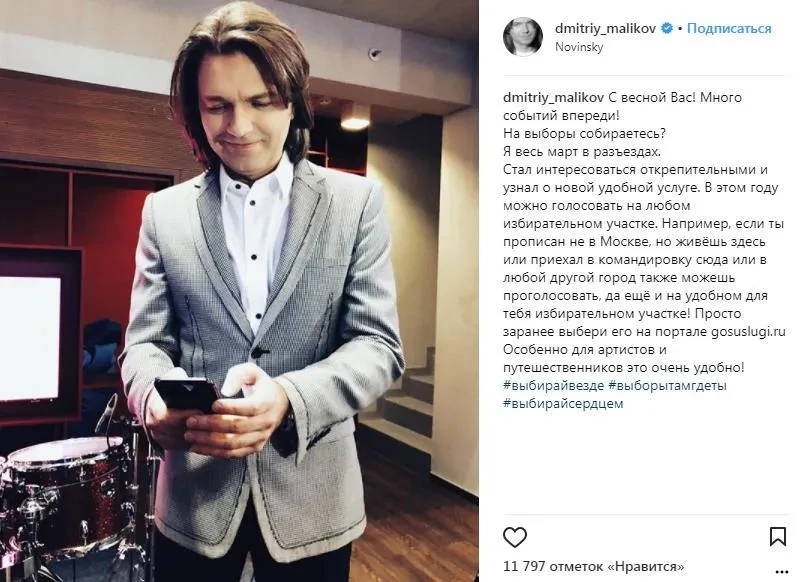This screenshot has width=802, height=582.
Task: Like the post with heart icon
Action: (515, 538)
